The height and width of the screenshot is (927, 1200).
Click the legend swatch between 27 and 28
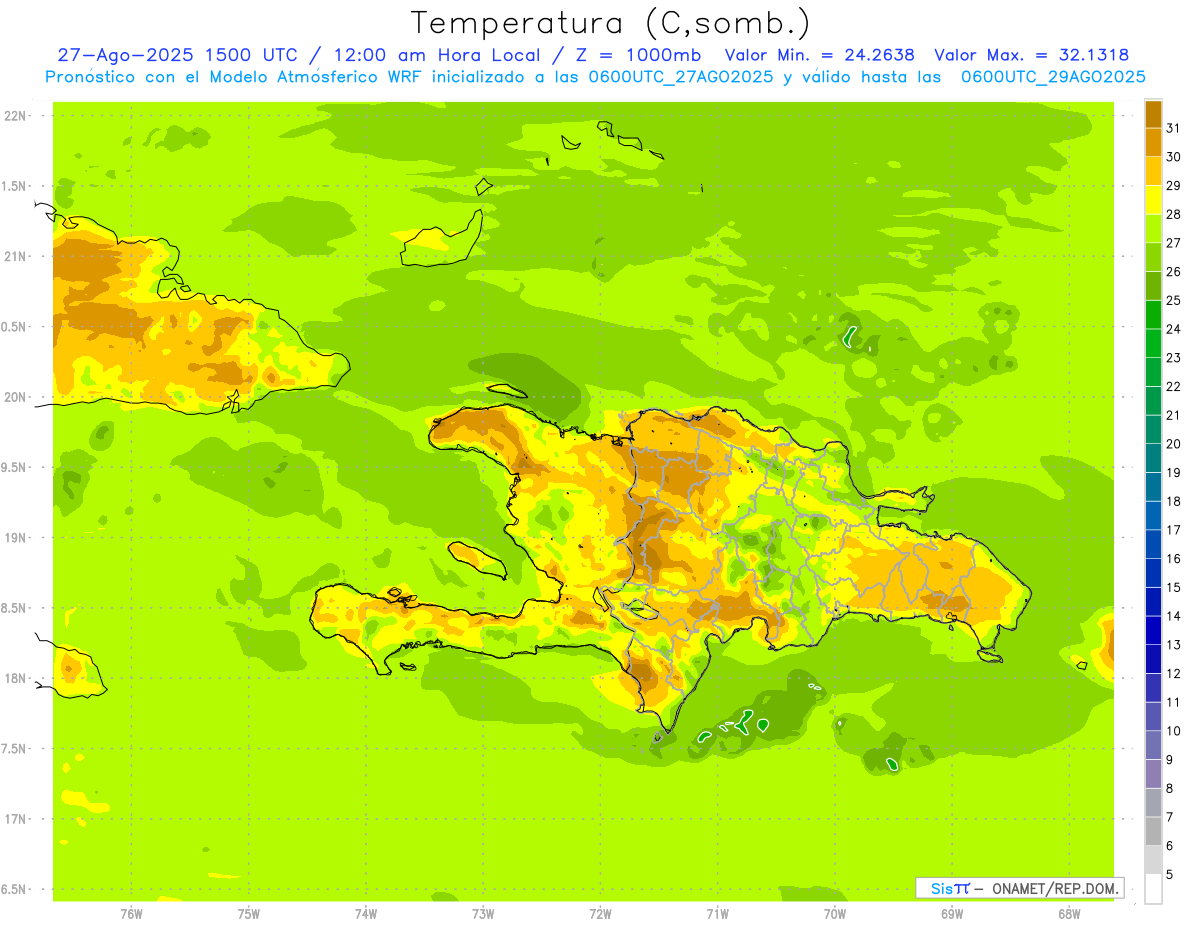[x=1153, y=228]
